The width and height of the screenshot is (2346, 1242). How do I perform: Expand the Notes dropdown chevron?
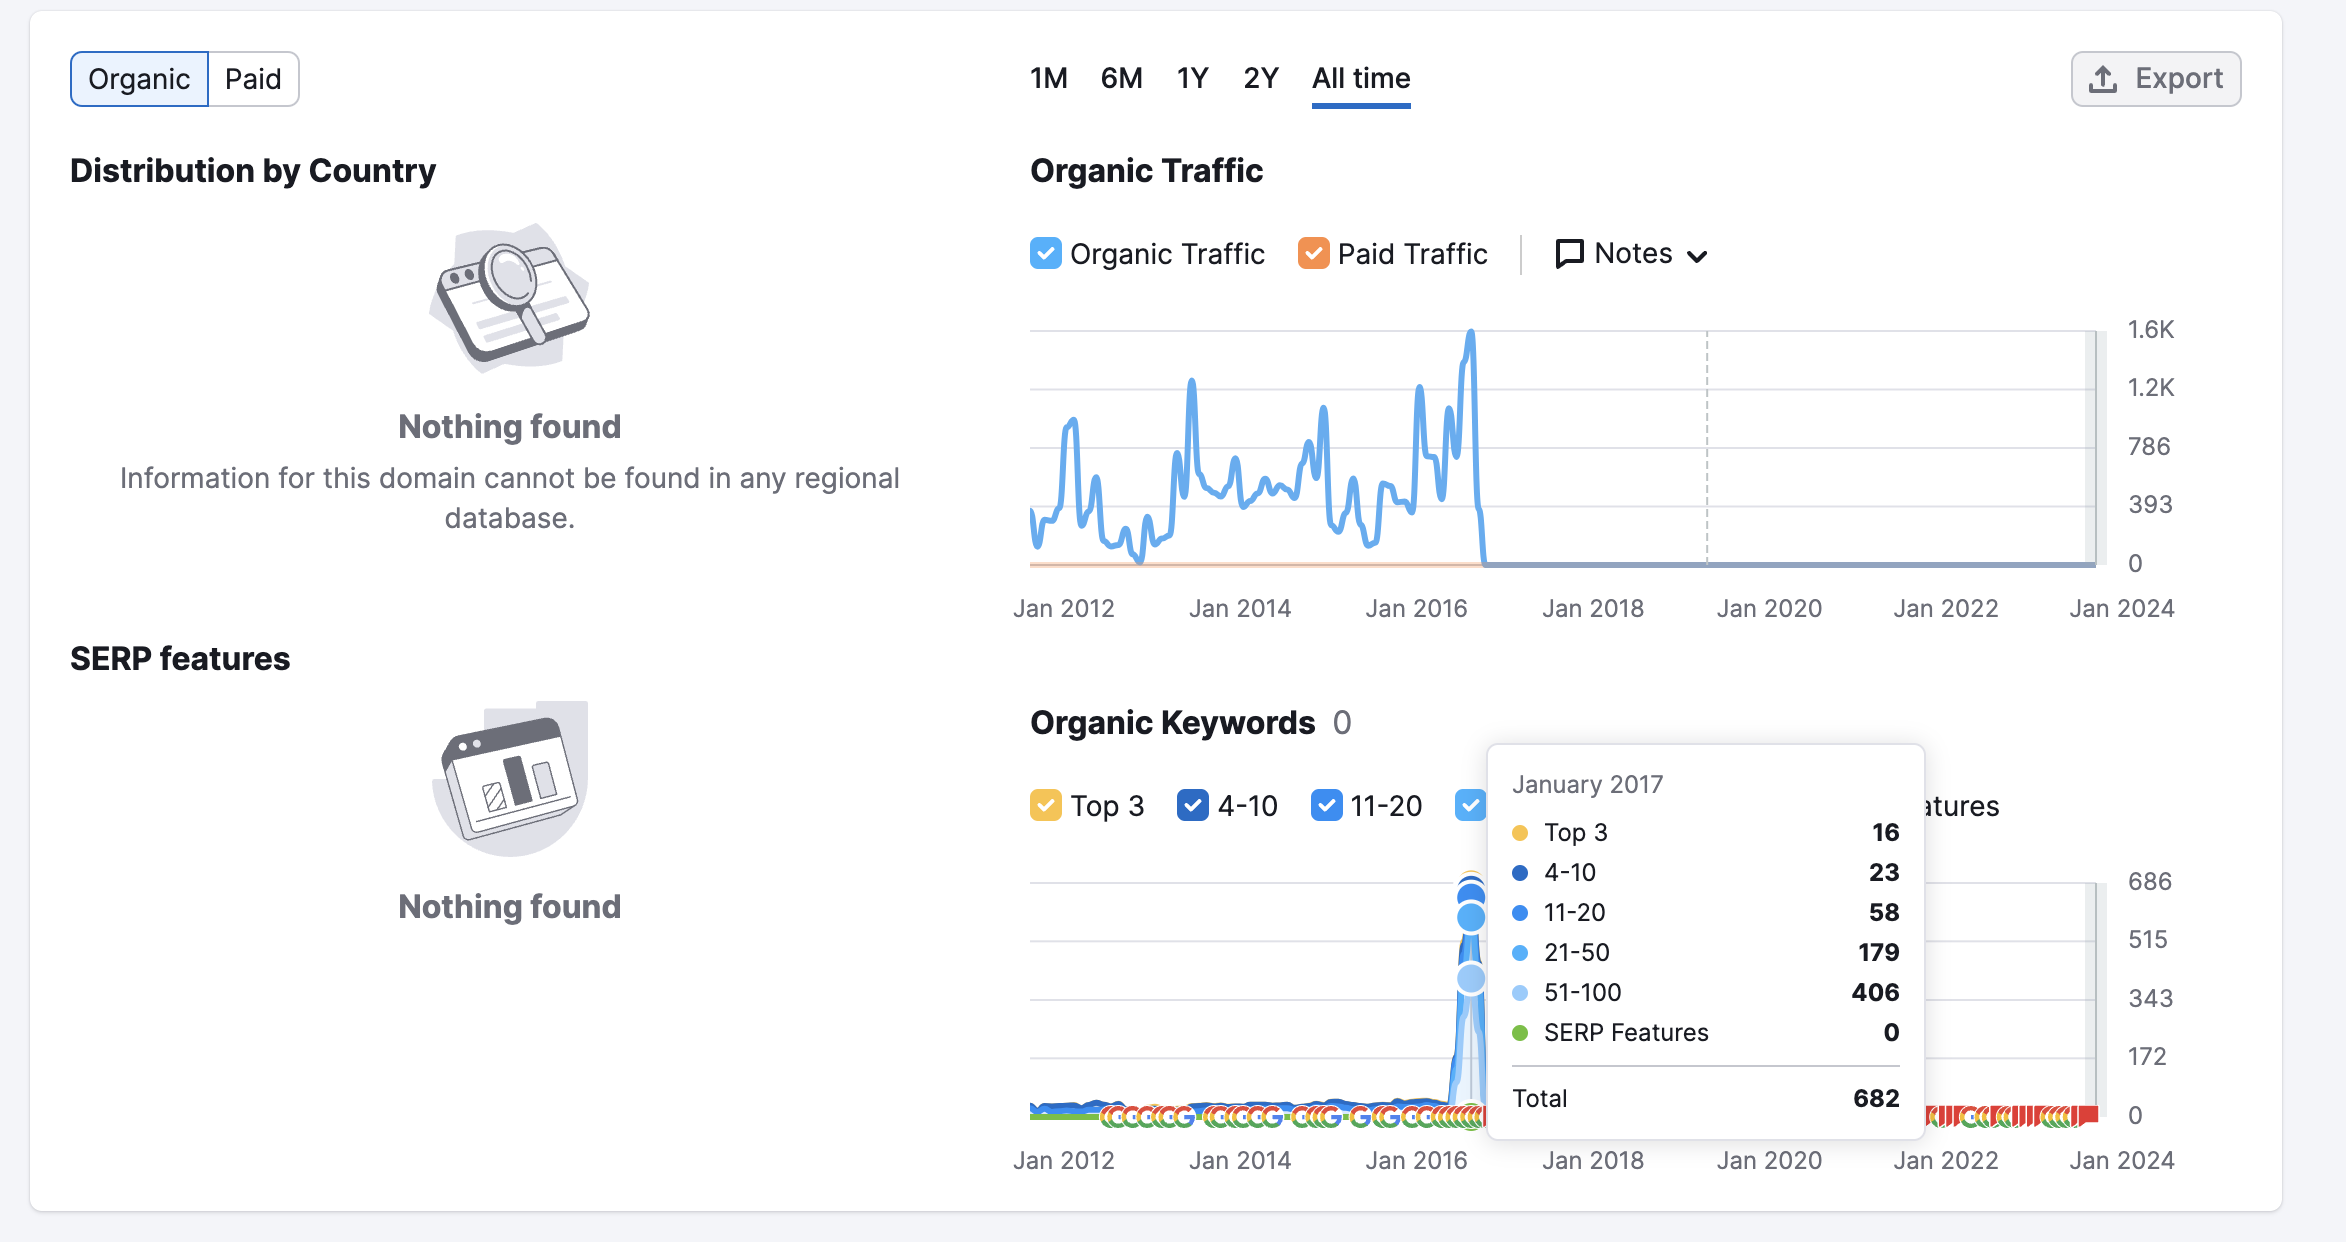(x=1697, y=256)
